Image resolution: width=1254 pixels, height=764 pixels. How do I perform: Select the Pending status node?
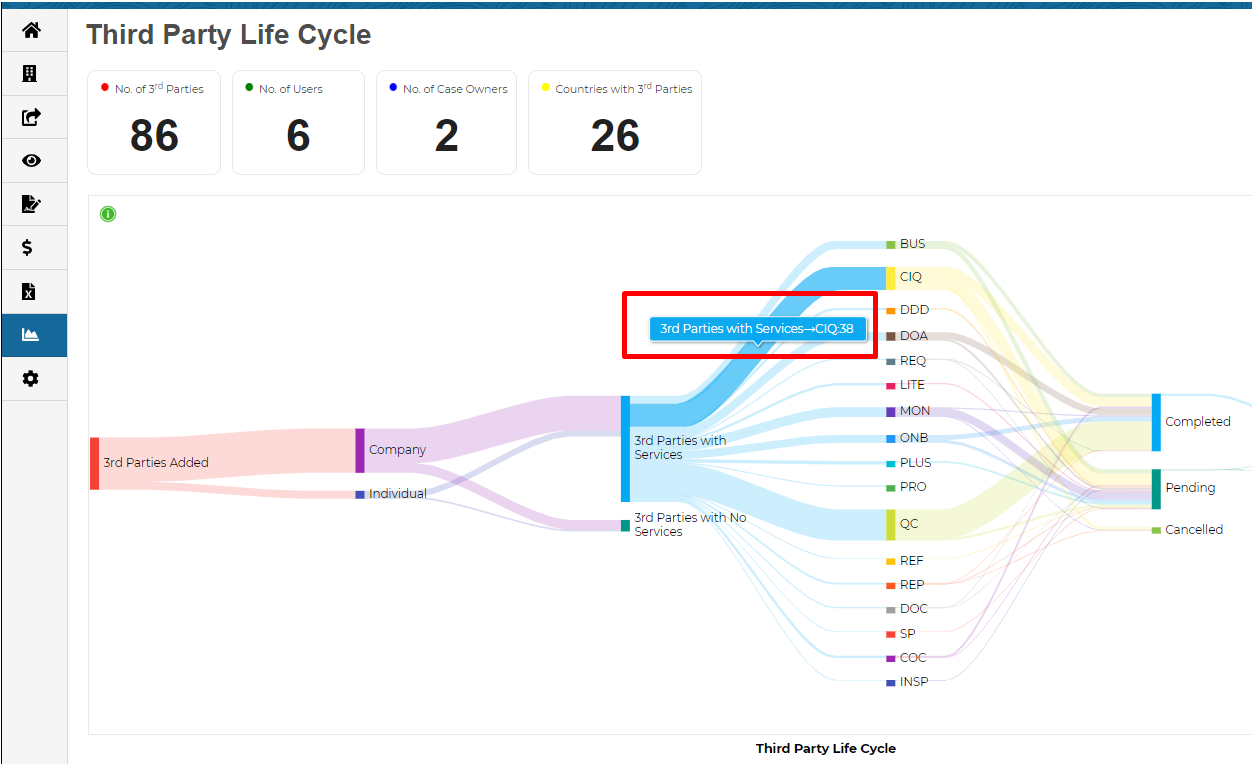[1156, 488]
